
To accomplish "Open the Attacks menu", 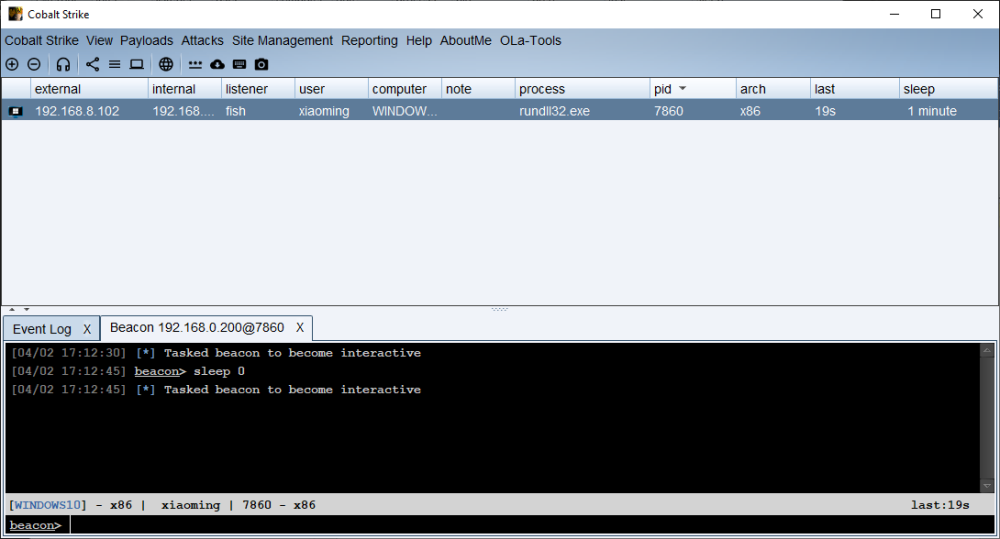I will point(202,41).
